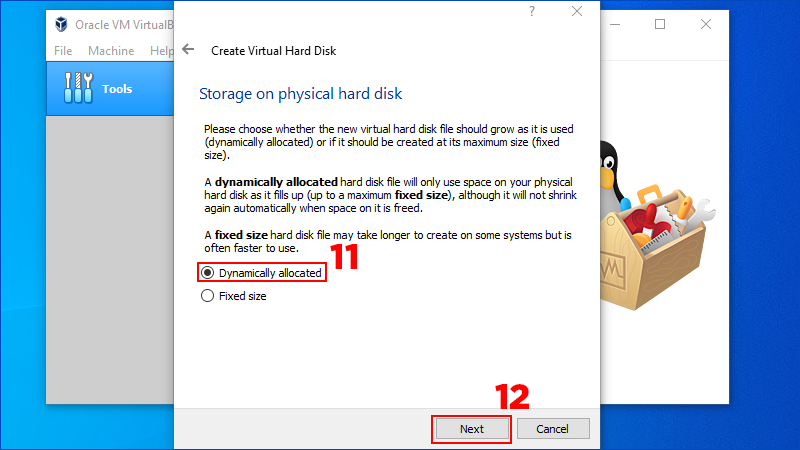Choose the Fixed size radio option

tap(208, 296)
